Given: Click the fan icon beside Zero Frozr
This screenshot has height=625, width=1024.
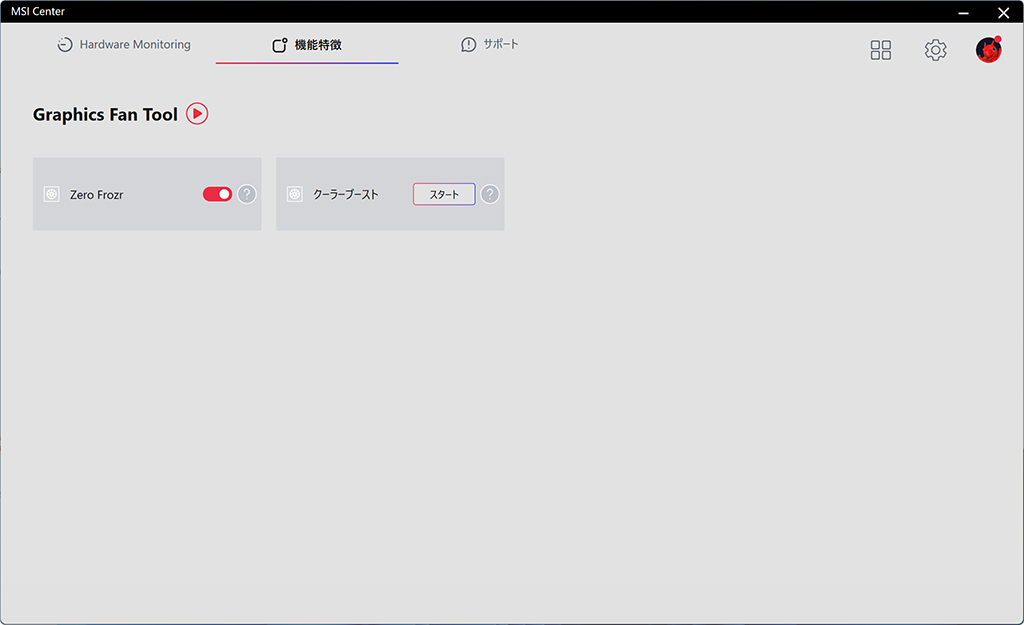Looking at the screenshot, I should click(52, 194).
